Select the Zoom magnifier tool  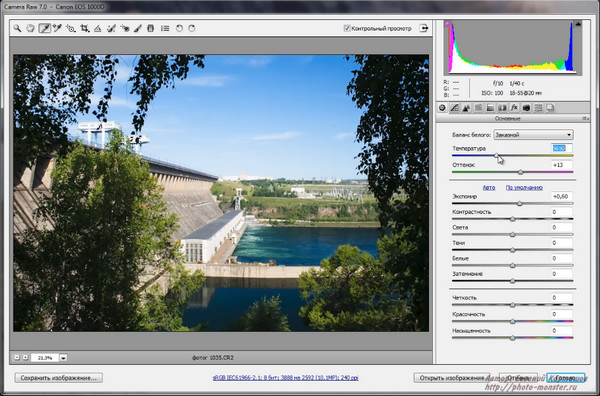(17, 28)
